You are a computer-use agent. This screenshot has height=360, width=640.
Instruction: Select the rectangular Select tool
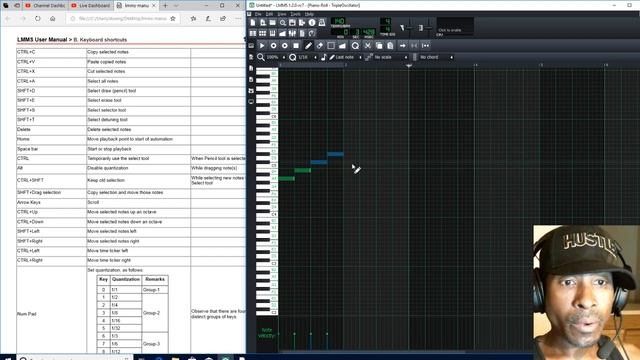[x=331, y=46]
